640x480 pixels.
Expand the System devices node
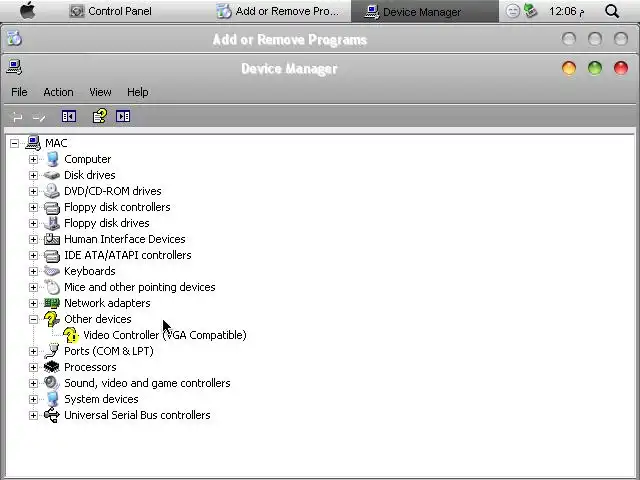[33, 399]
